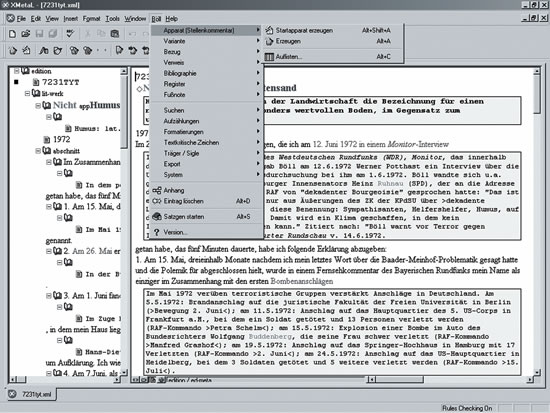Open the Register submenu
This screenshot has height=413, width=550.
tap(207, 84)
